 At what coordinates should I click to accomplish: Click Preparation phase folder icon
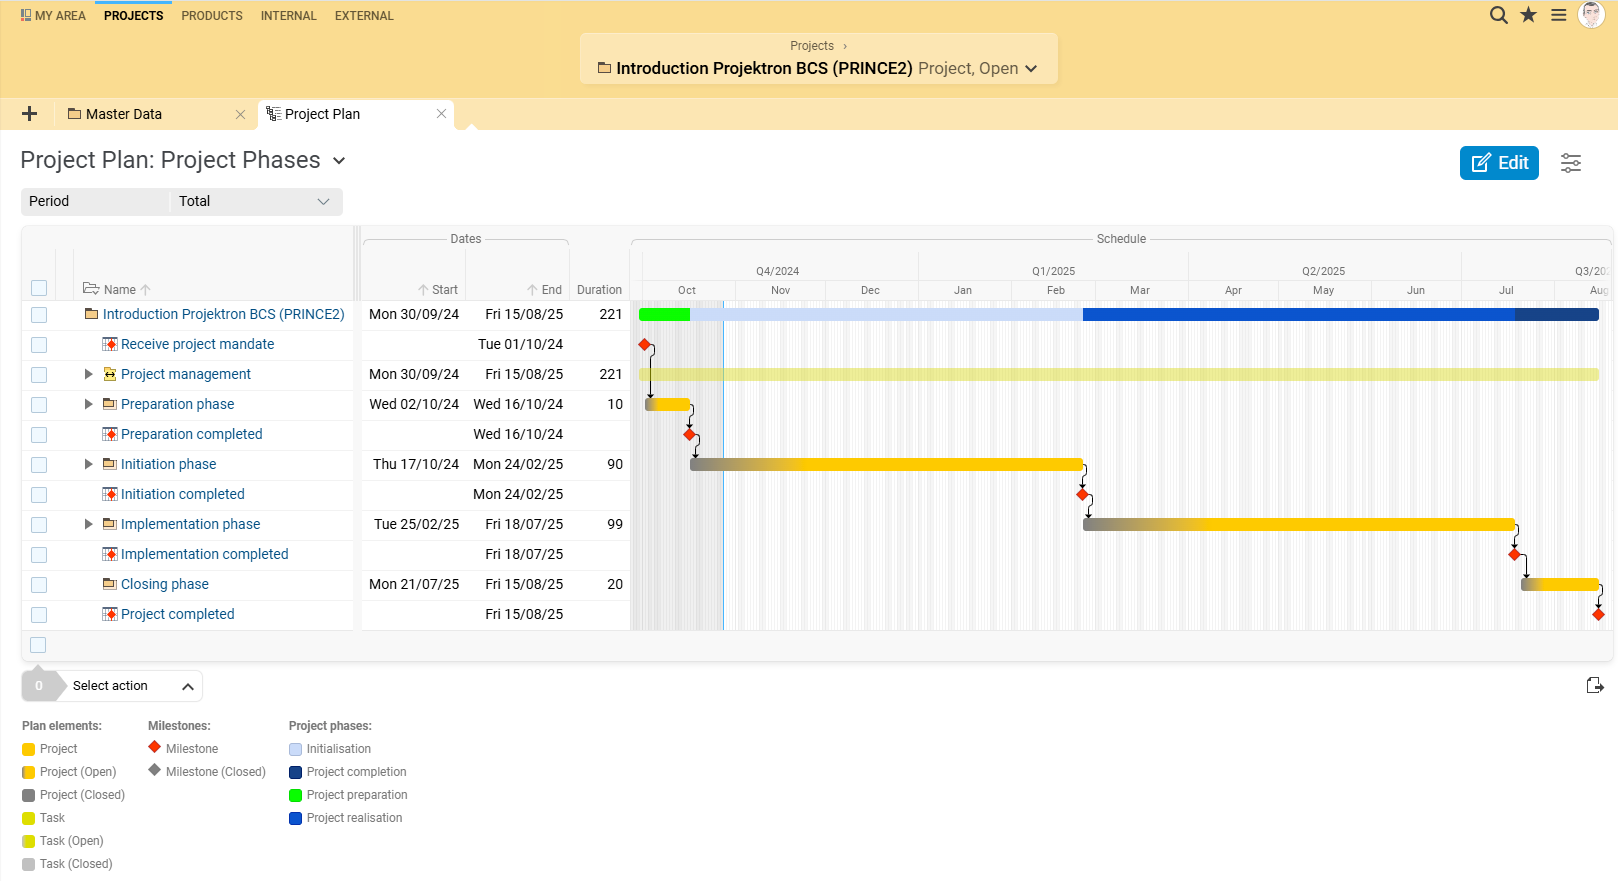point(110,404)
